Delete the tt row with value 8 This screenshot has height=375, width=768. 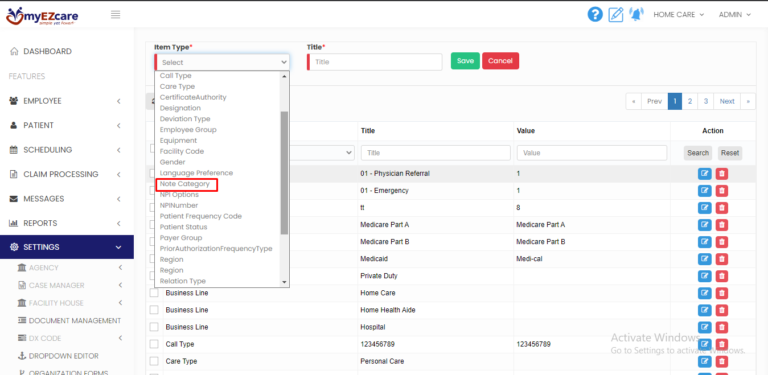point(721,208)
